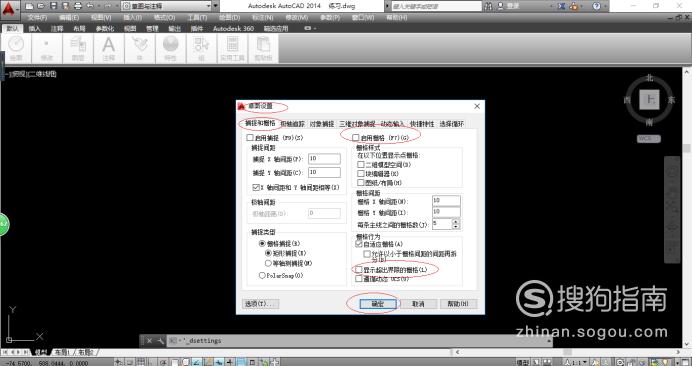Click the 捕捉 X 轴间距 input field
692x366 pixels.
pyautogui.click(x=324, y=158)
